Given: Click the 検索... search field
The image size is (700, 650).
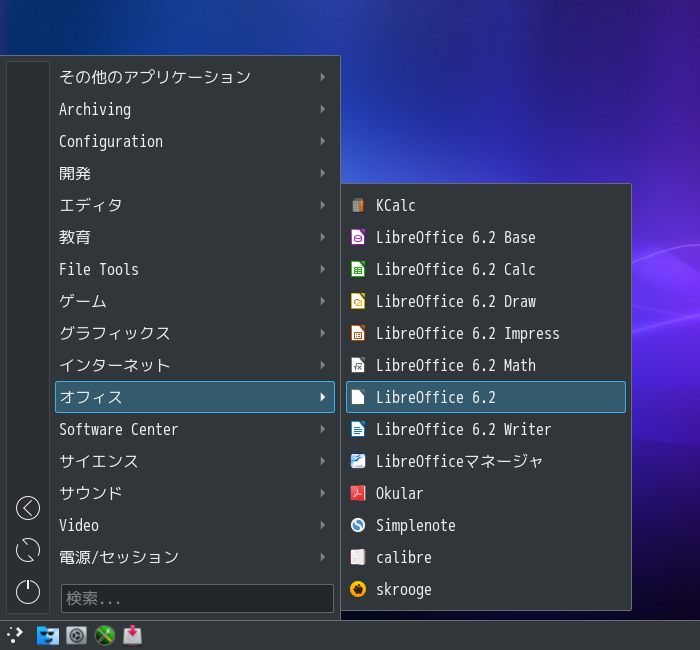Looking at the screenshot, I should pos(197,598).
